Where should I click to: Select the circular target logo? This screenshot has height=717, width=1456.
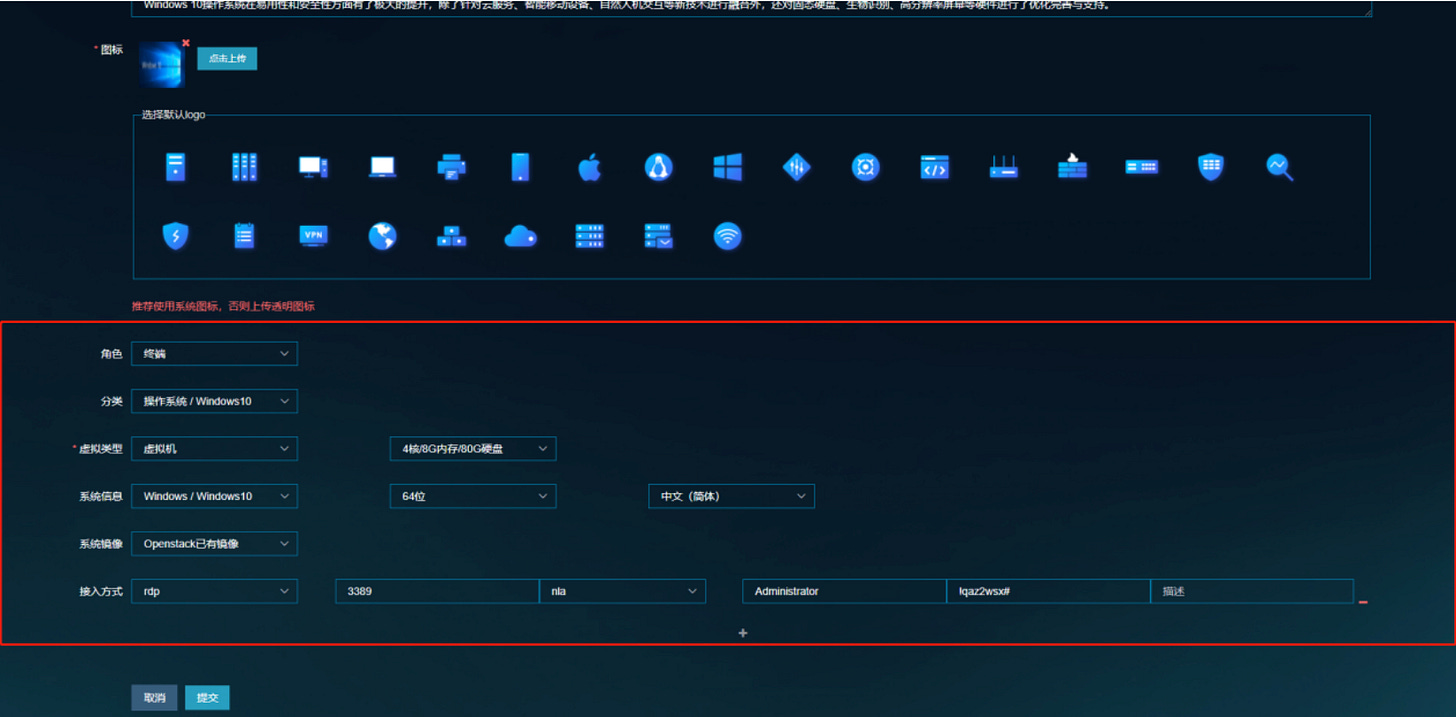tap(866, 167)
